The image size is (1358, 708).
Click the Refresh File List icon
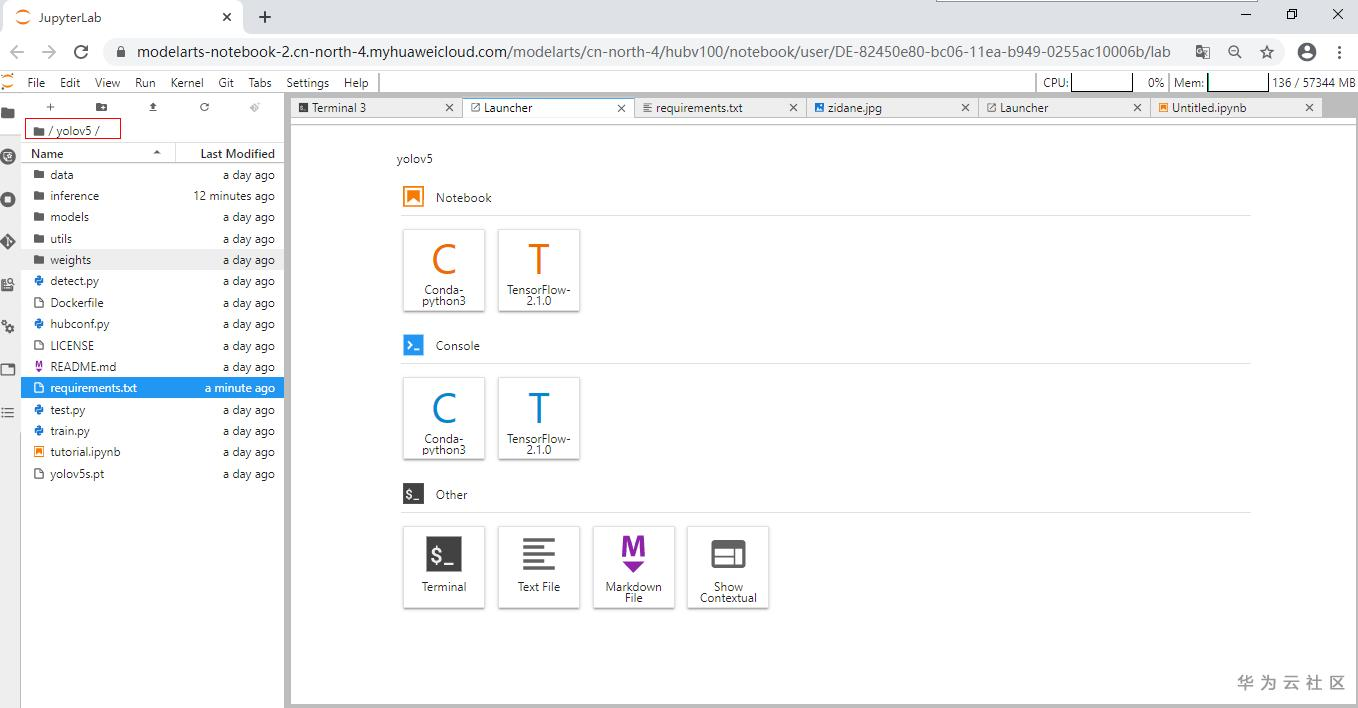(204, 107)
